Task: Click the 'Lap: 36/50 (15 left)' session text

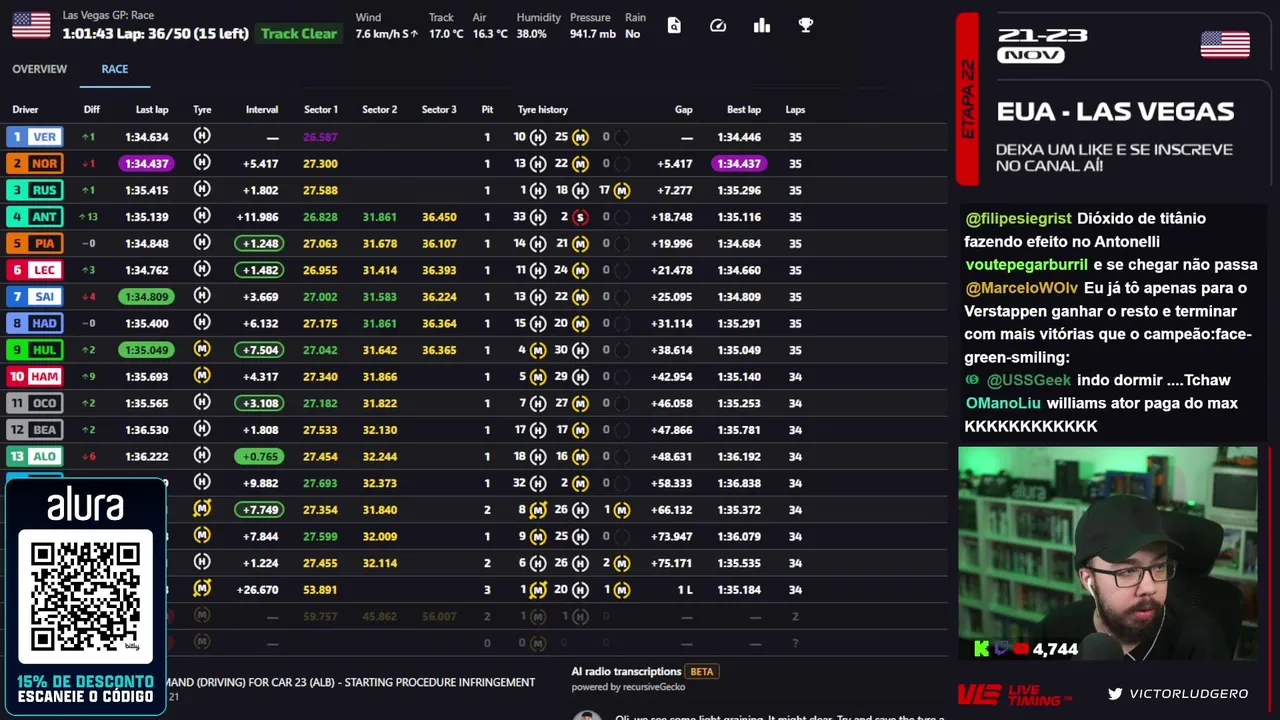Action: [184, 34]
